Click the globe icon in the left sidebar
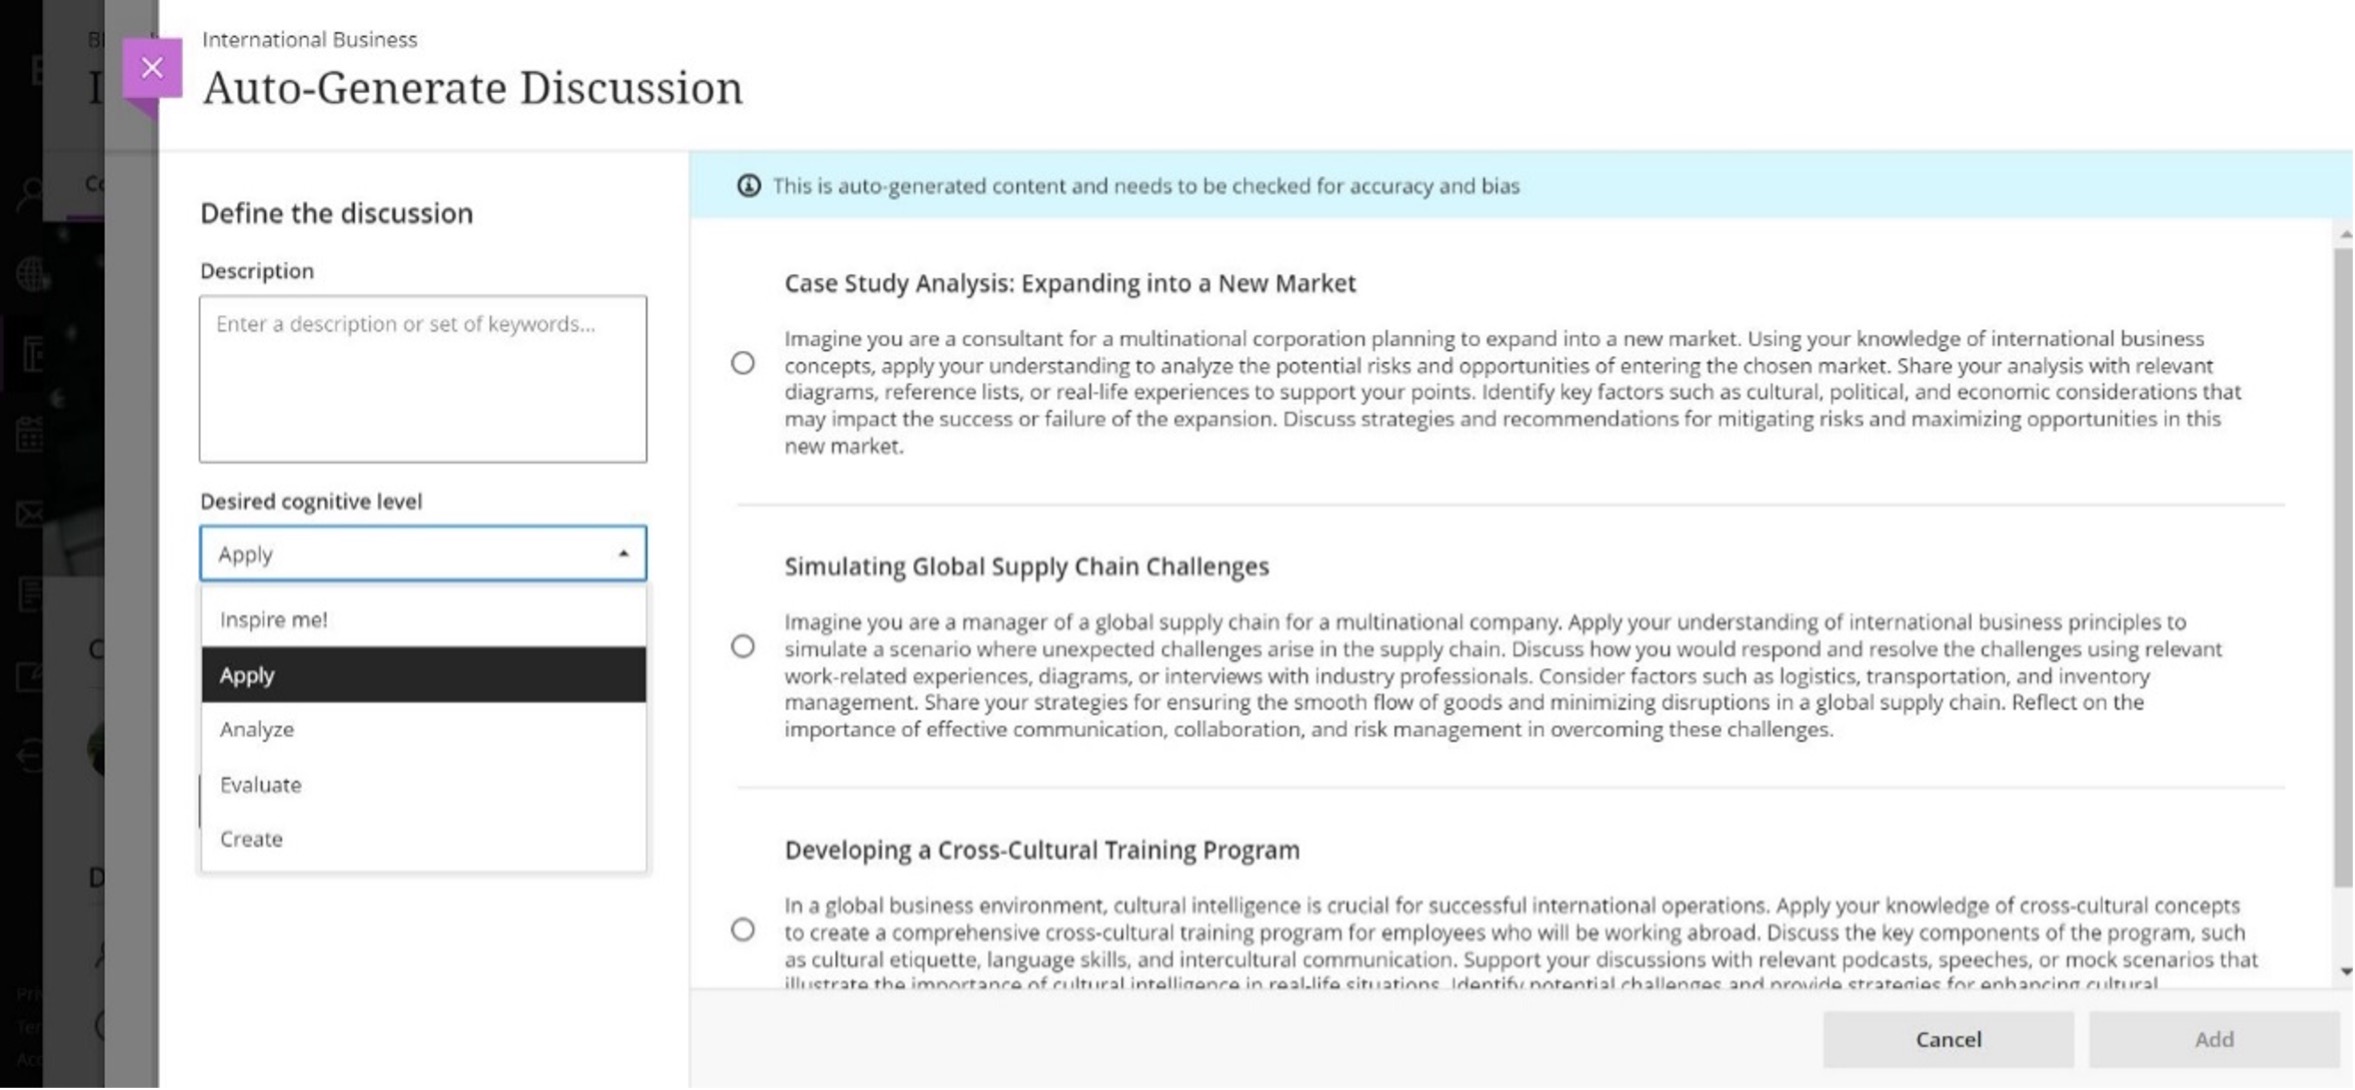This screenshot has width=2355, height=1090. coord(32,273)
